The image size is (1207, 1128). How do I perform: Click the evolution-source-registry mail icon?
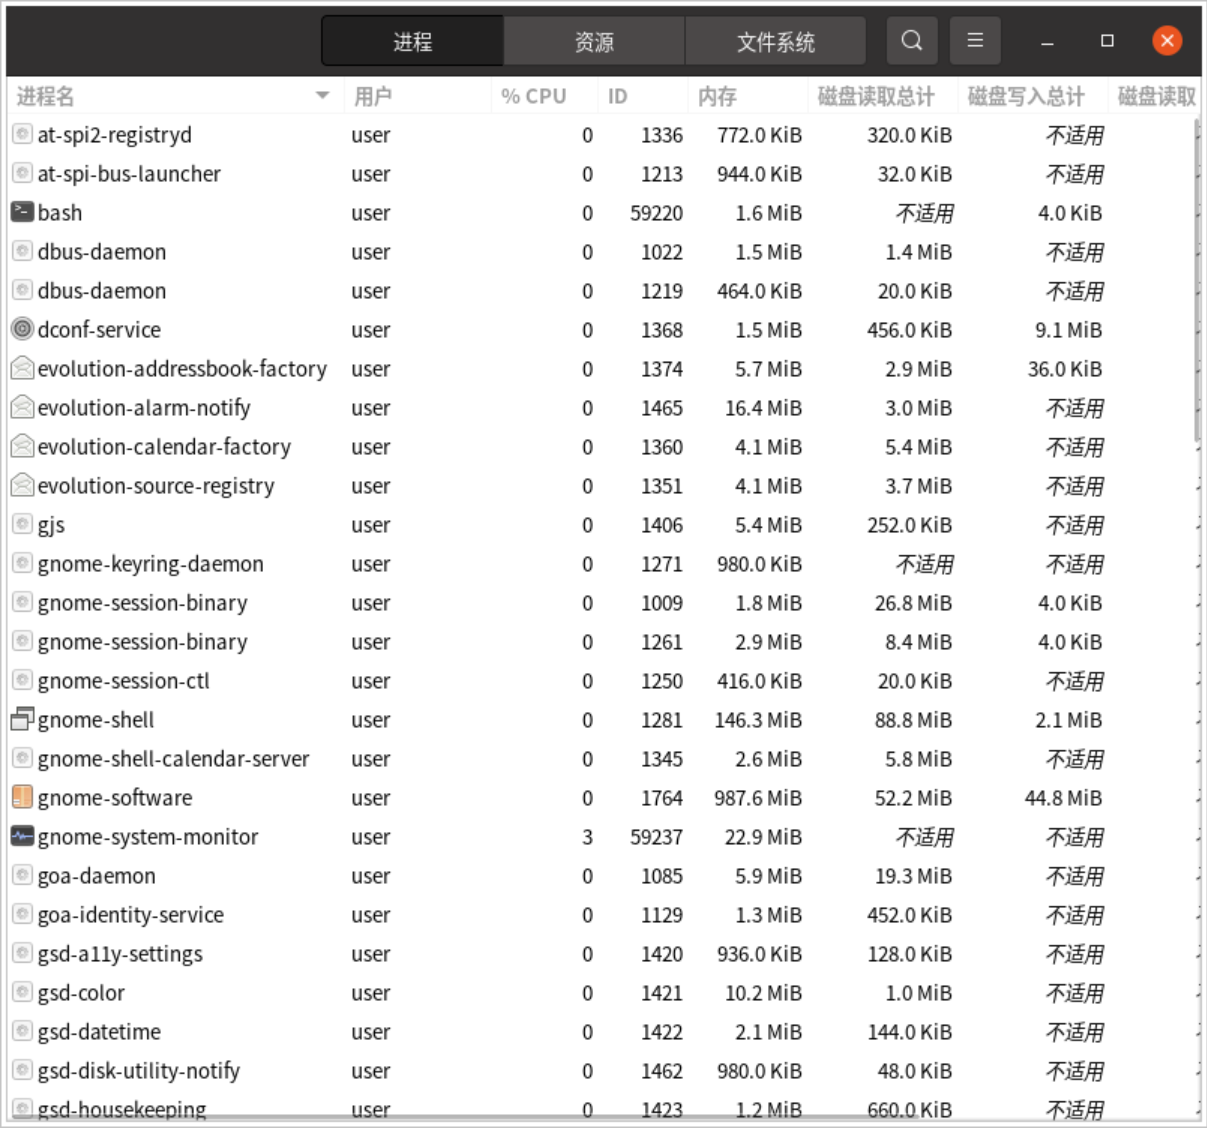tap(22, 485)
